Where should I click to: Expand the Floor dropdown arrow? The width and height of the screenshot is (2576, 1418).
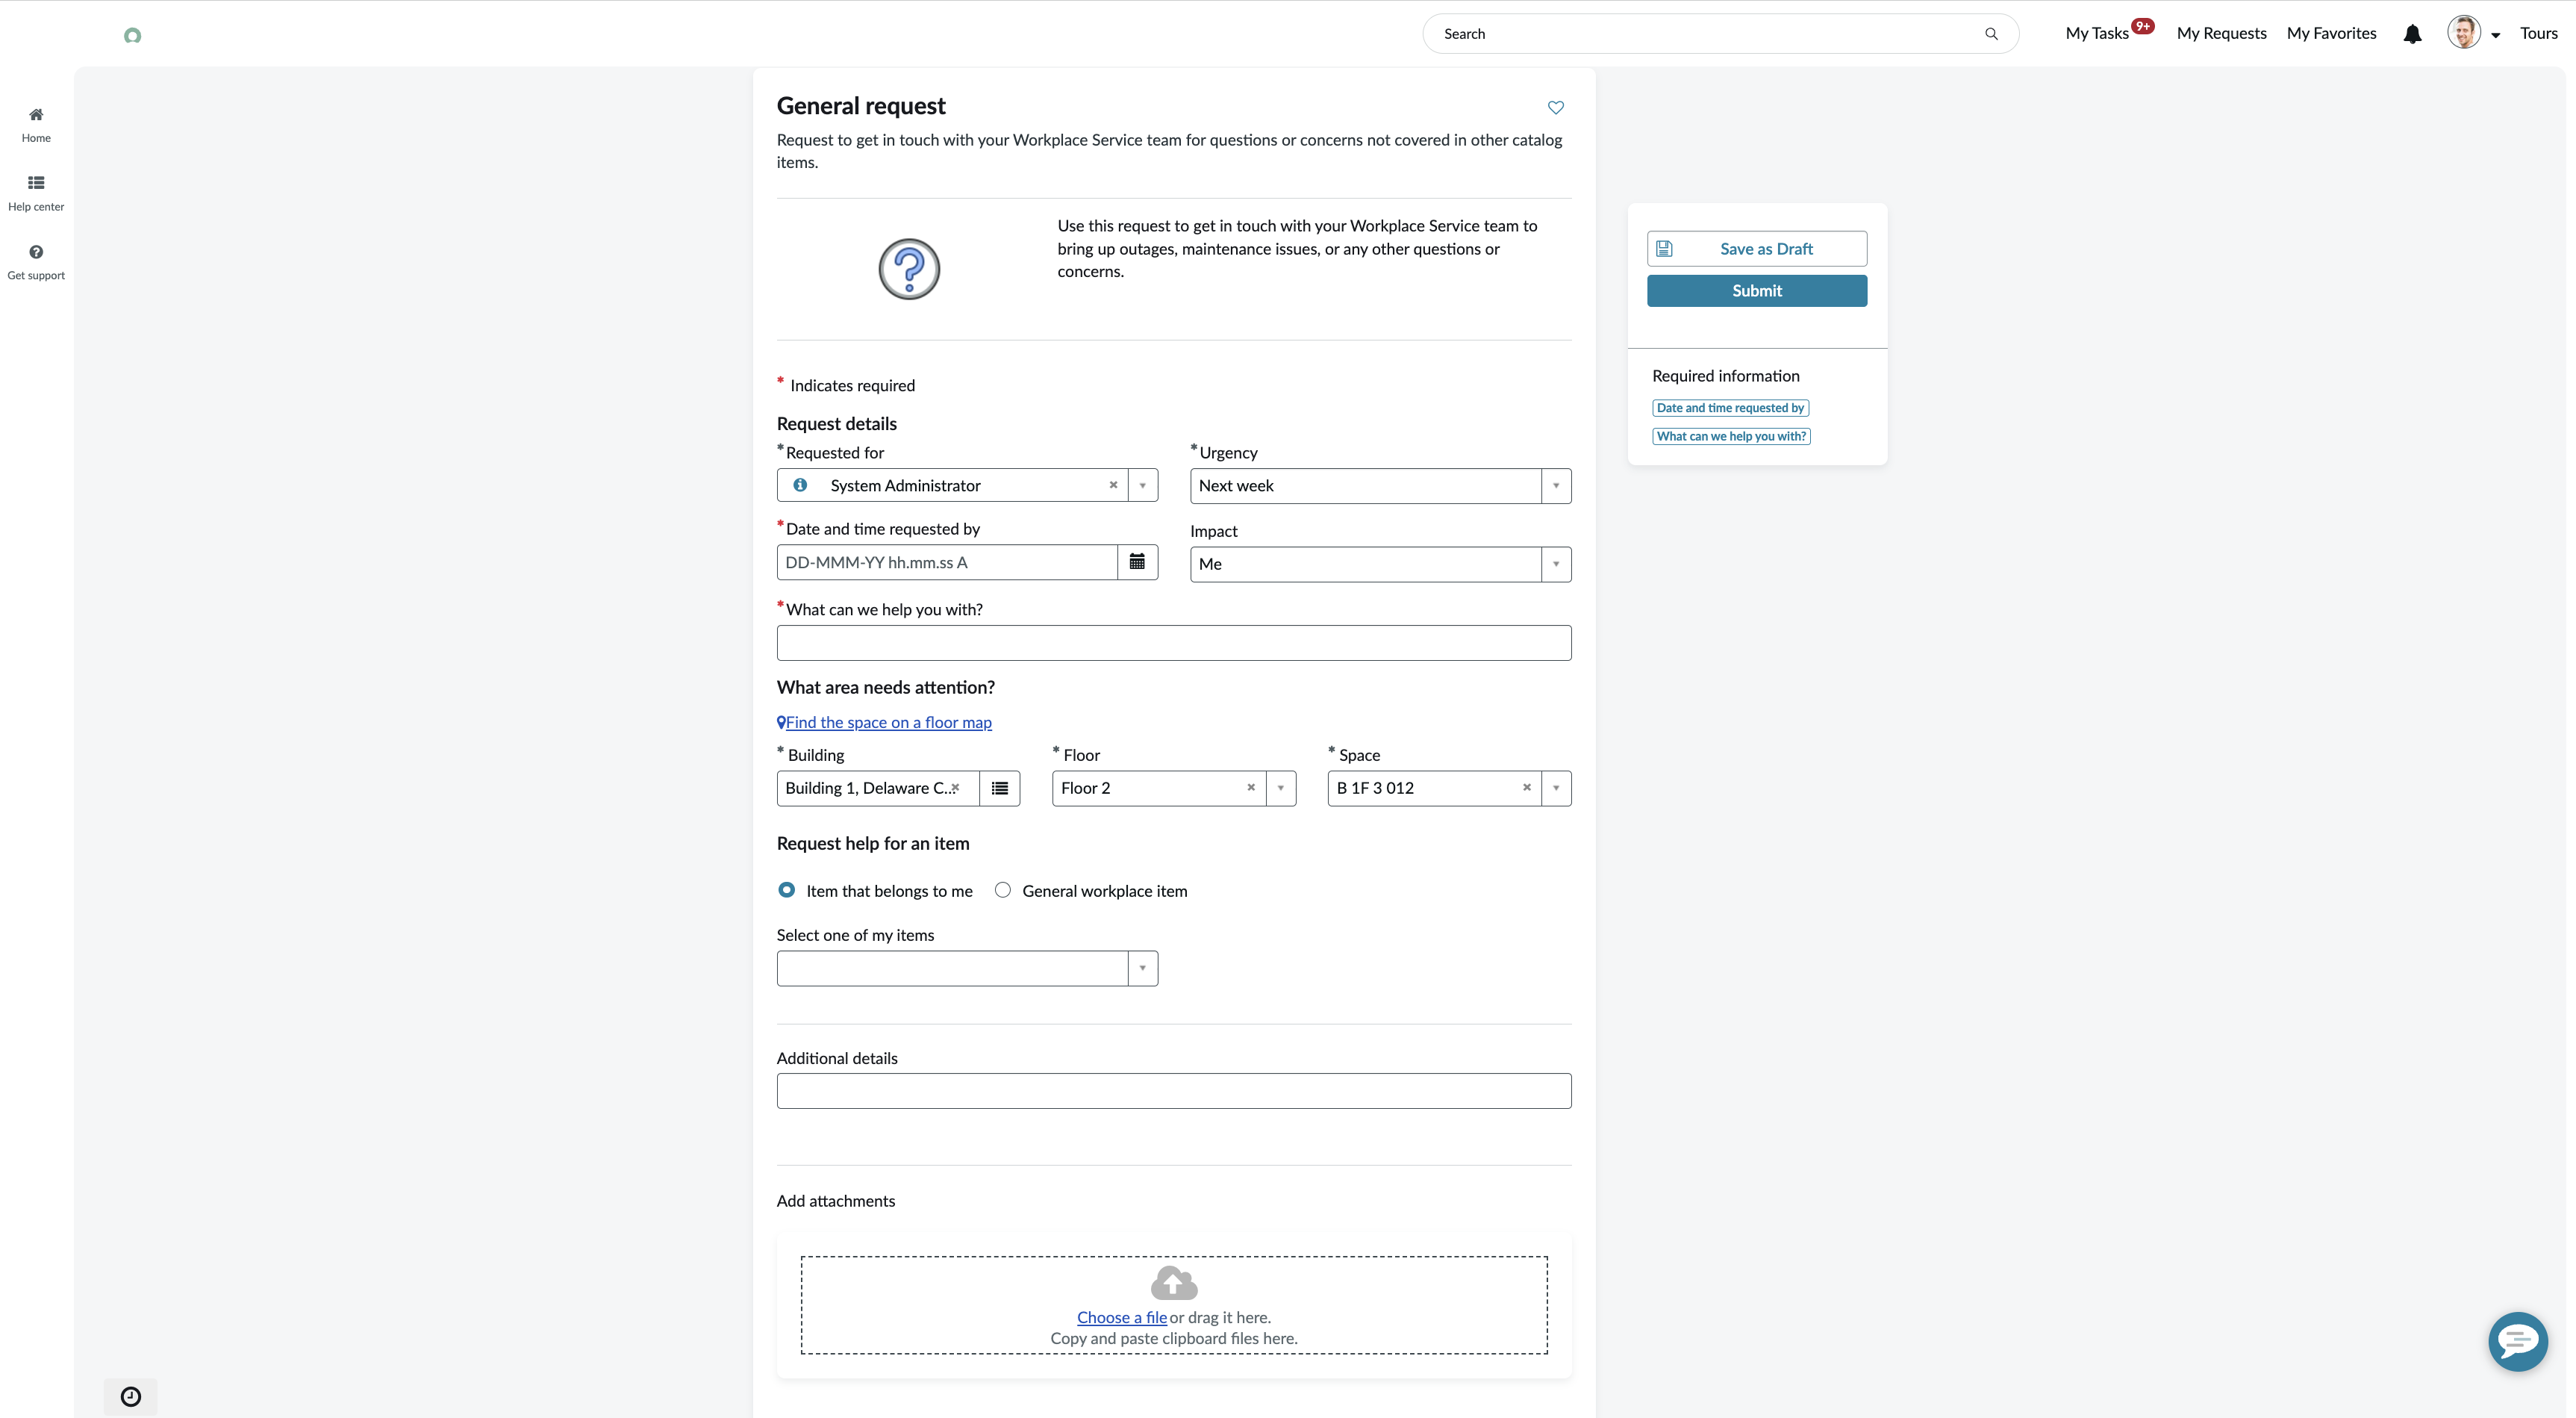click(1281, 788)
